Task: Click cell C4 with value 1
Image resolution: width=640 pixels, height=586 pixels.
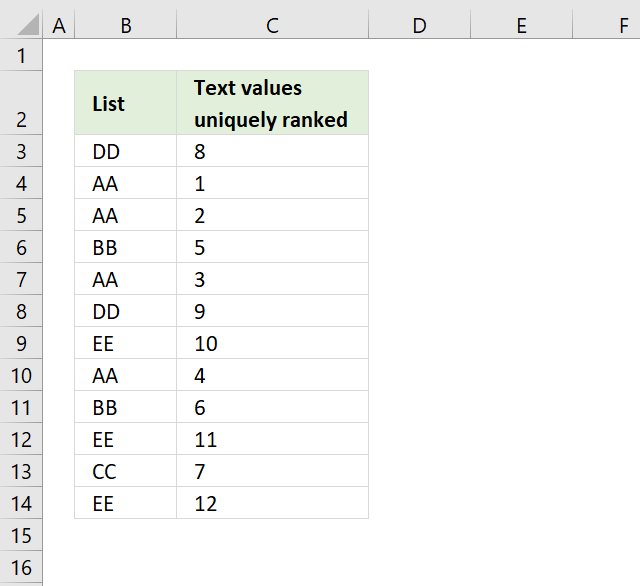Action: click(273, 183)
